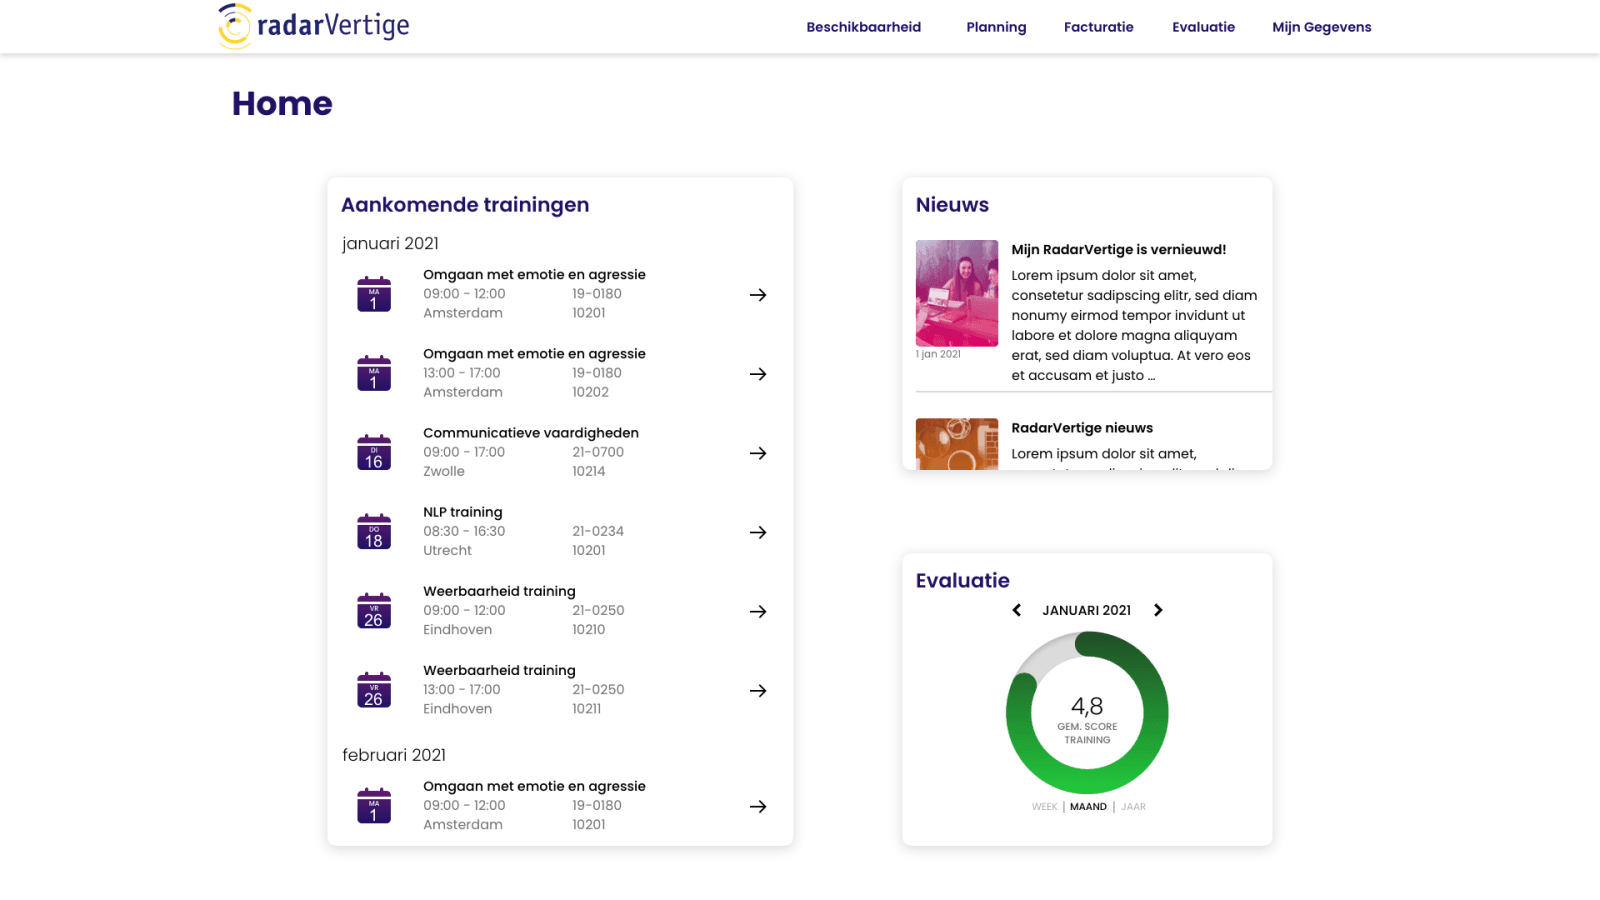Click the calendar icon for NLP training
This screenshot has height=900, width=1600.
point(374,532)
